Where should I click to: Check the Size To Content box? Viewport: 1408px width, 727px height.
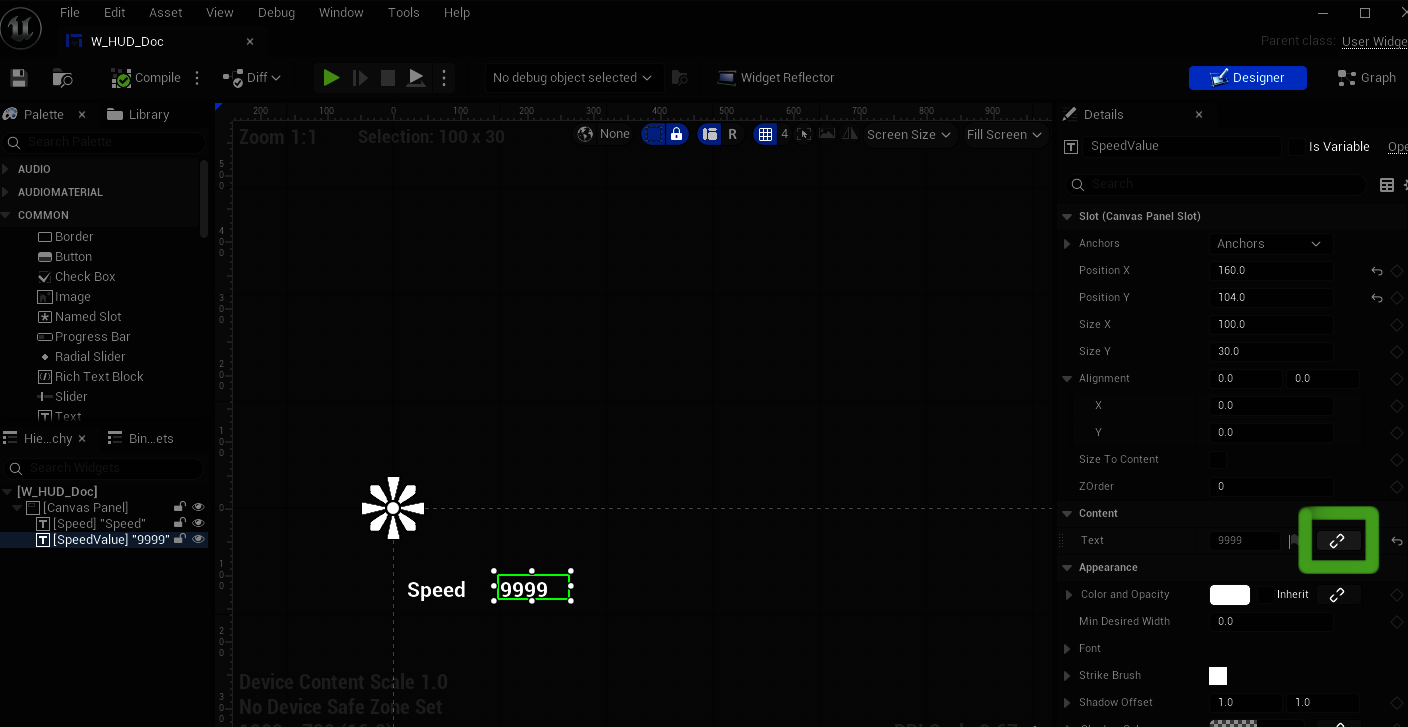1218,460
